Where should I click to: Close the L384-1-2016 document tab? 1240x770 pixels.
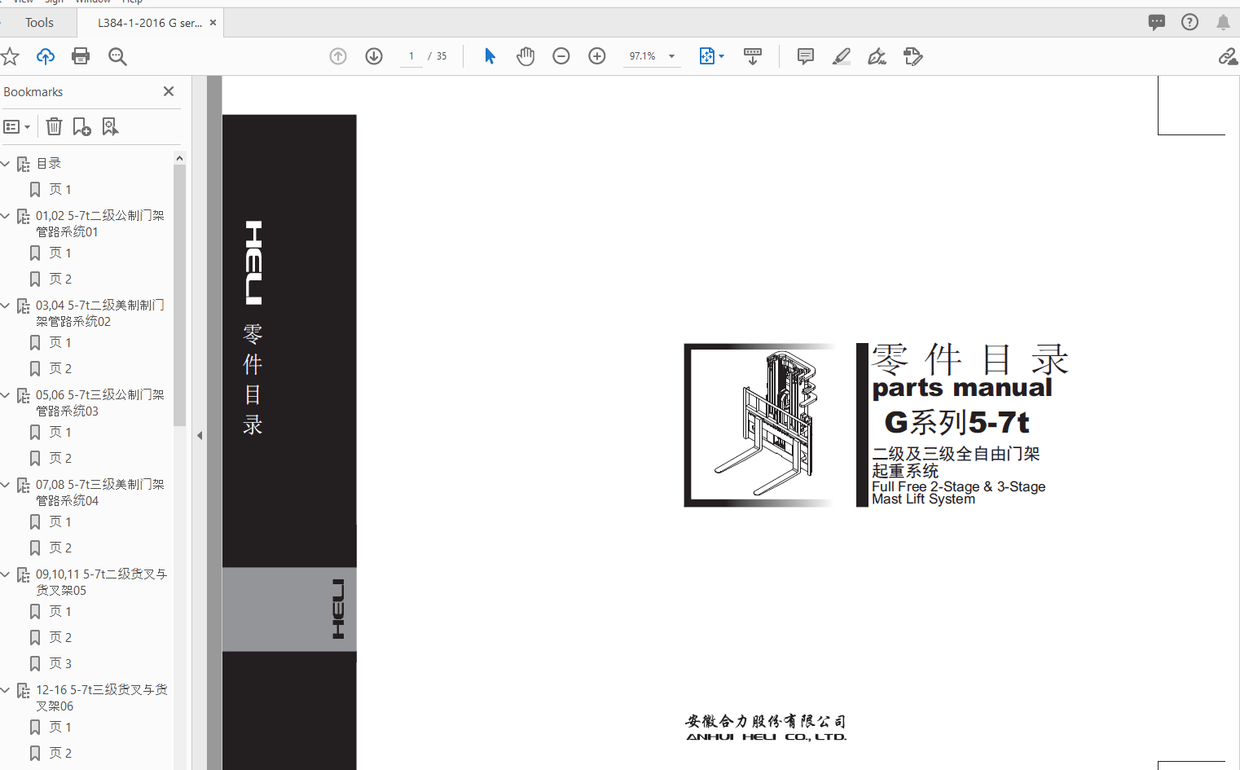213,23
